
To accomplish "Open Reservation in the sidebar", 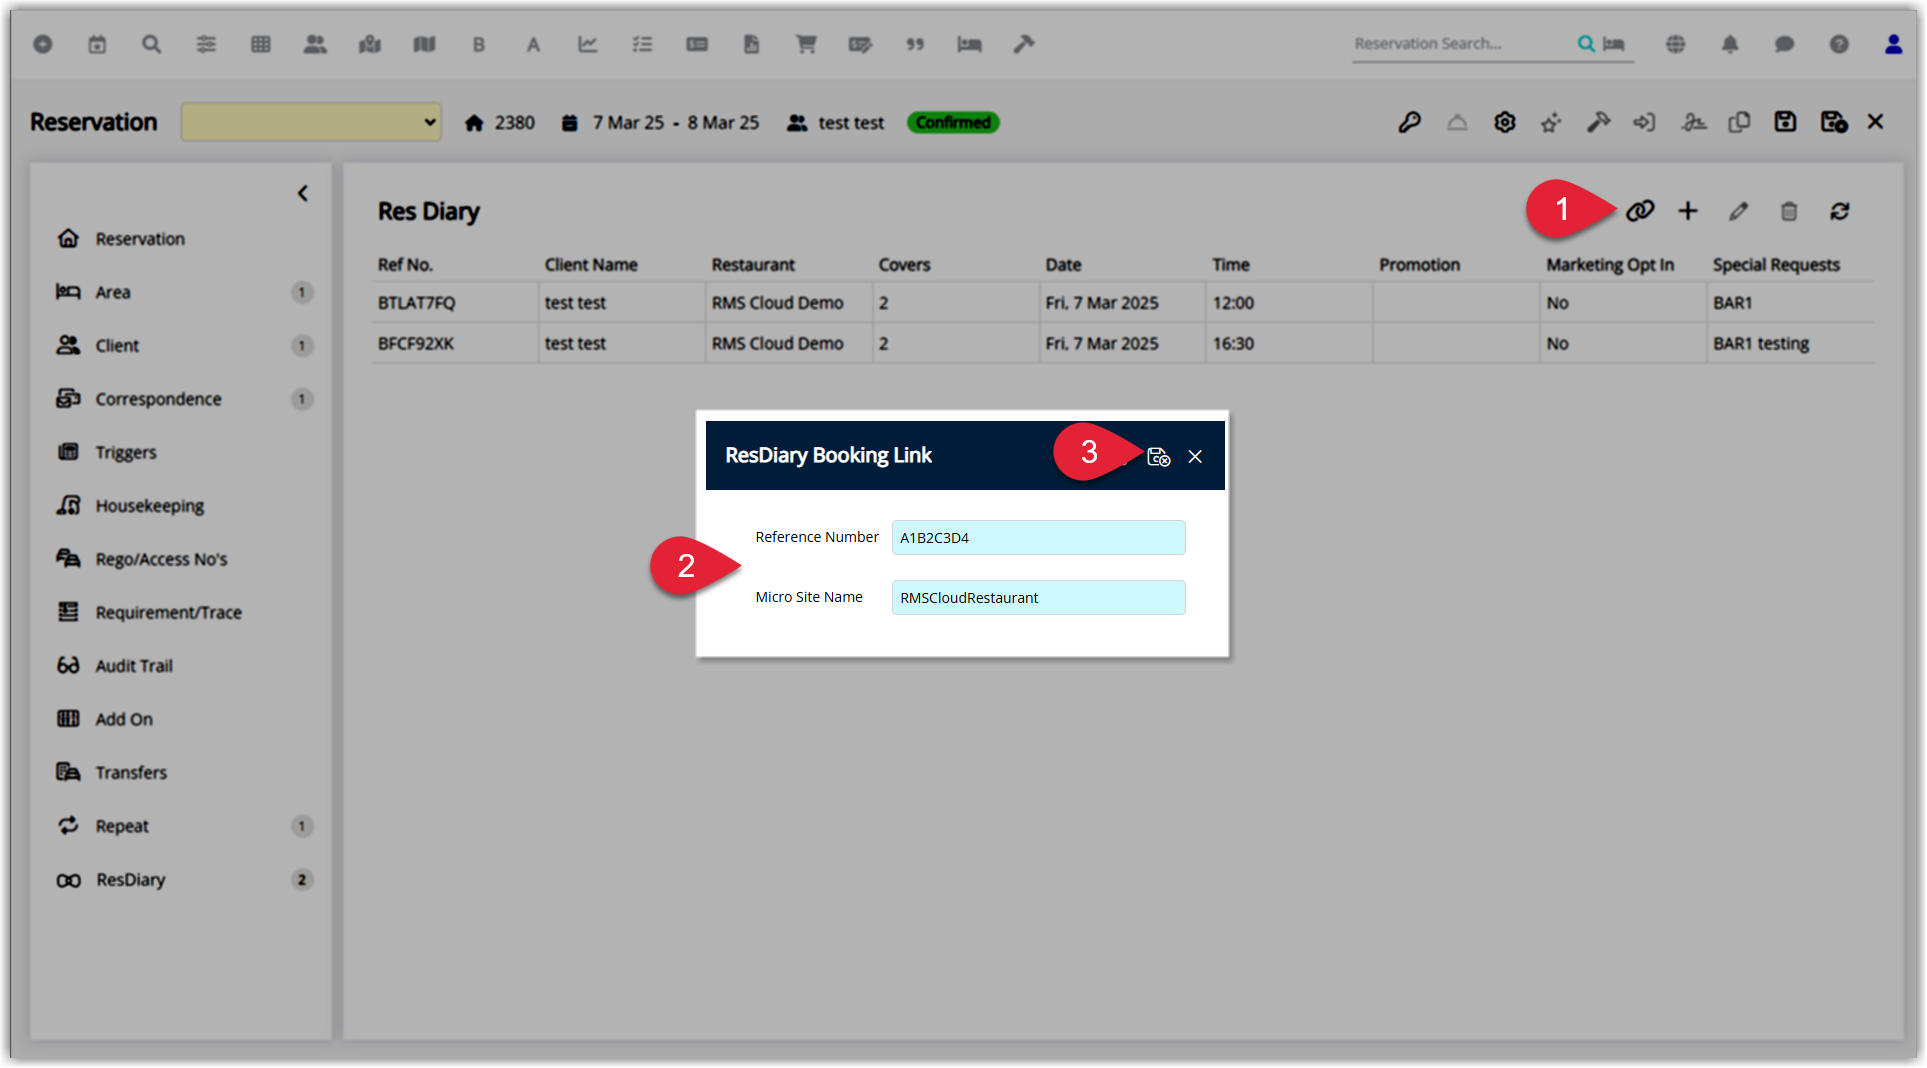I will tap(140, 239).
